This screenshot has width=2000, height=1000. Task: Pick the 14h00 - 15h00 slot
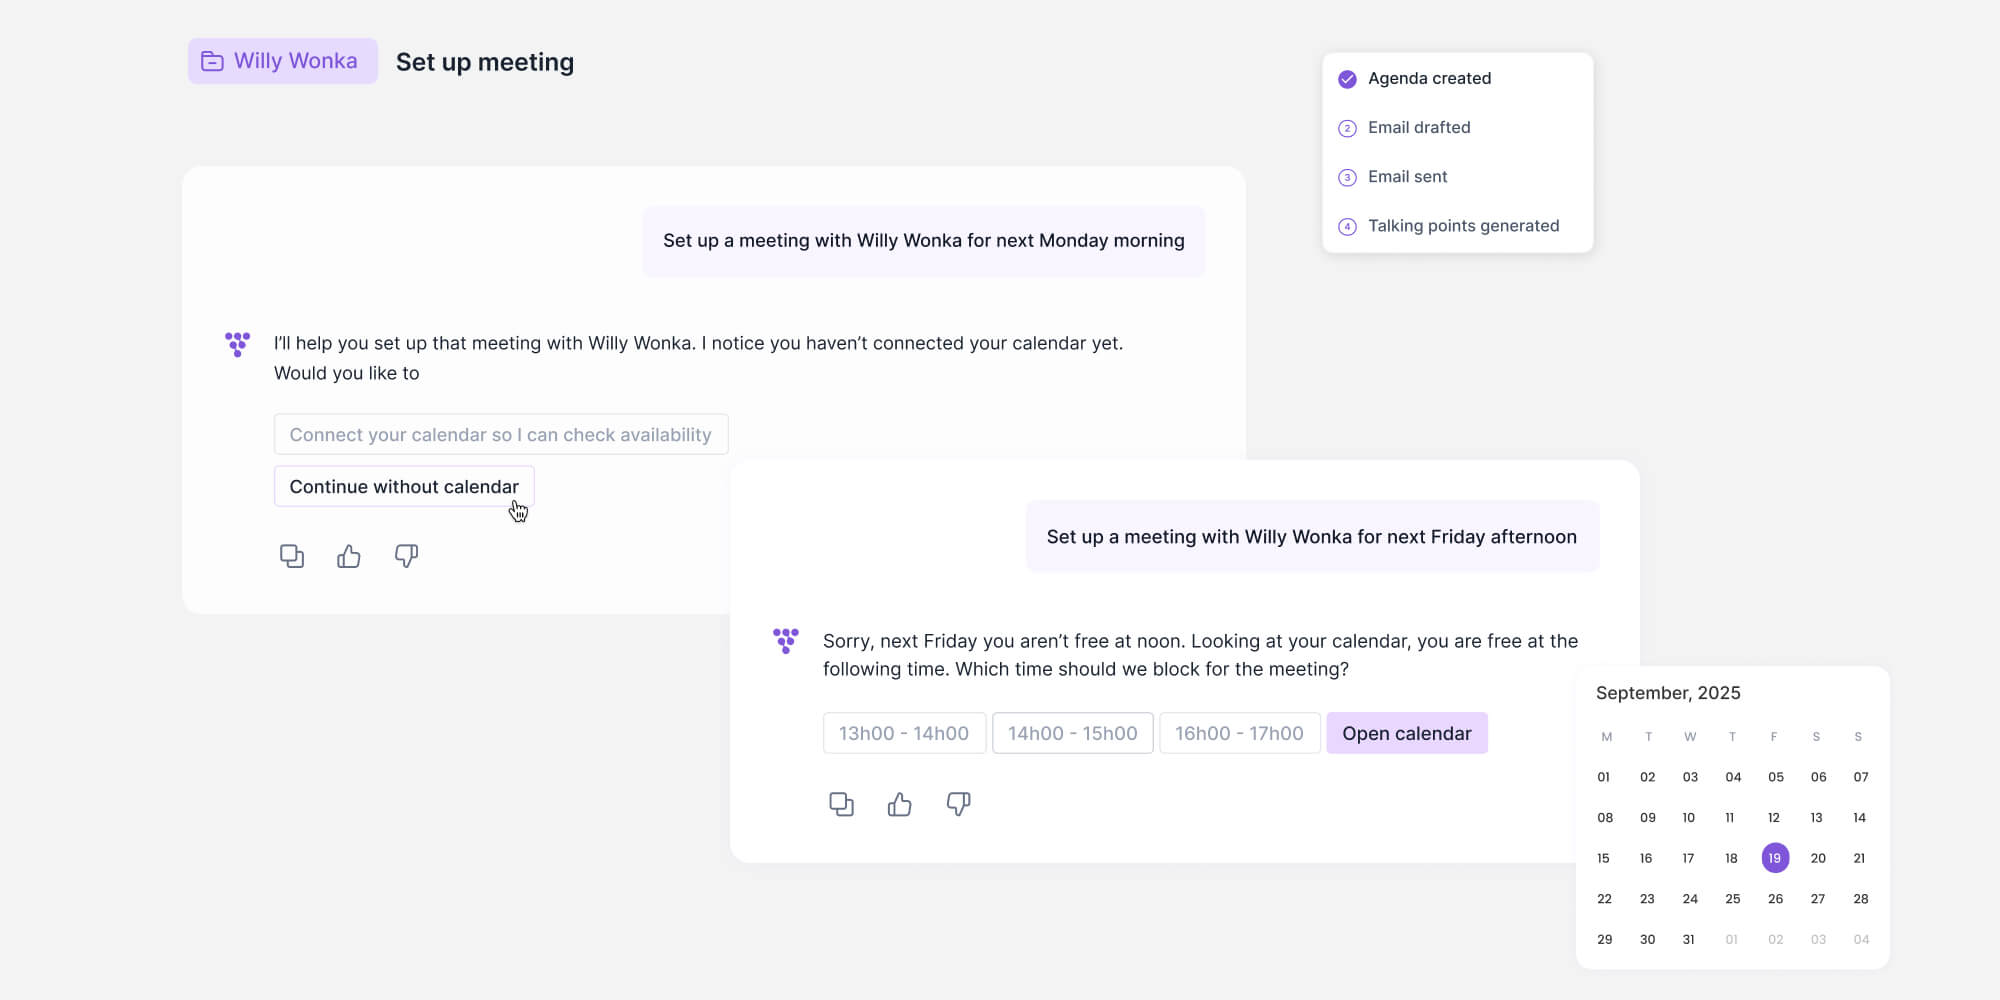(x=1073, y=733)
